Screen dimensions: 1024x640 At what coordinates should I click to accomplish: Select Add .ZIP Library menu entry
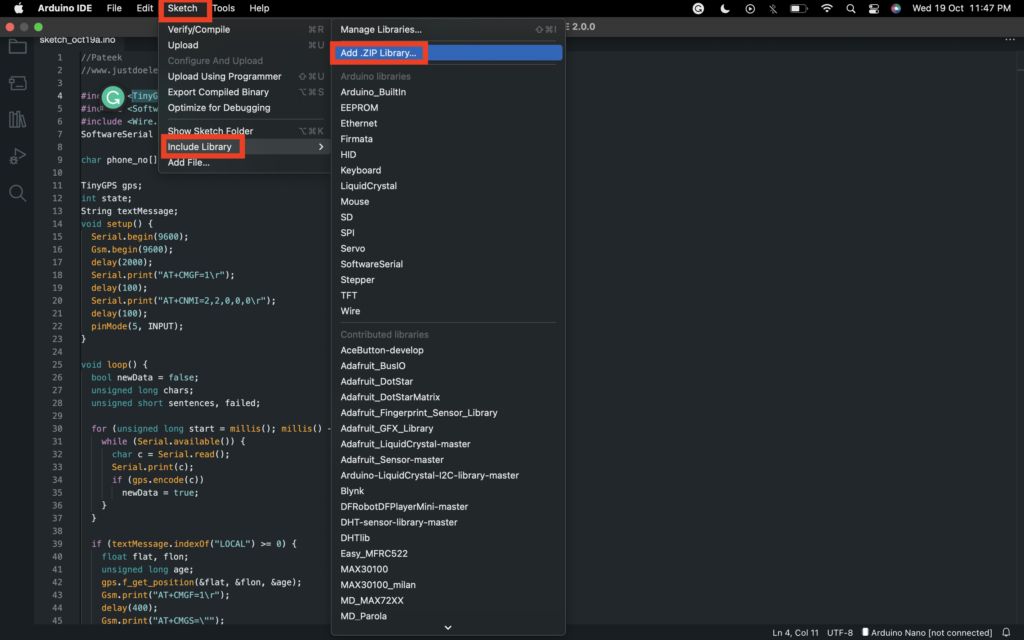click(x=378, y=52)
